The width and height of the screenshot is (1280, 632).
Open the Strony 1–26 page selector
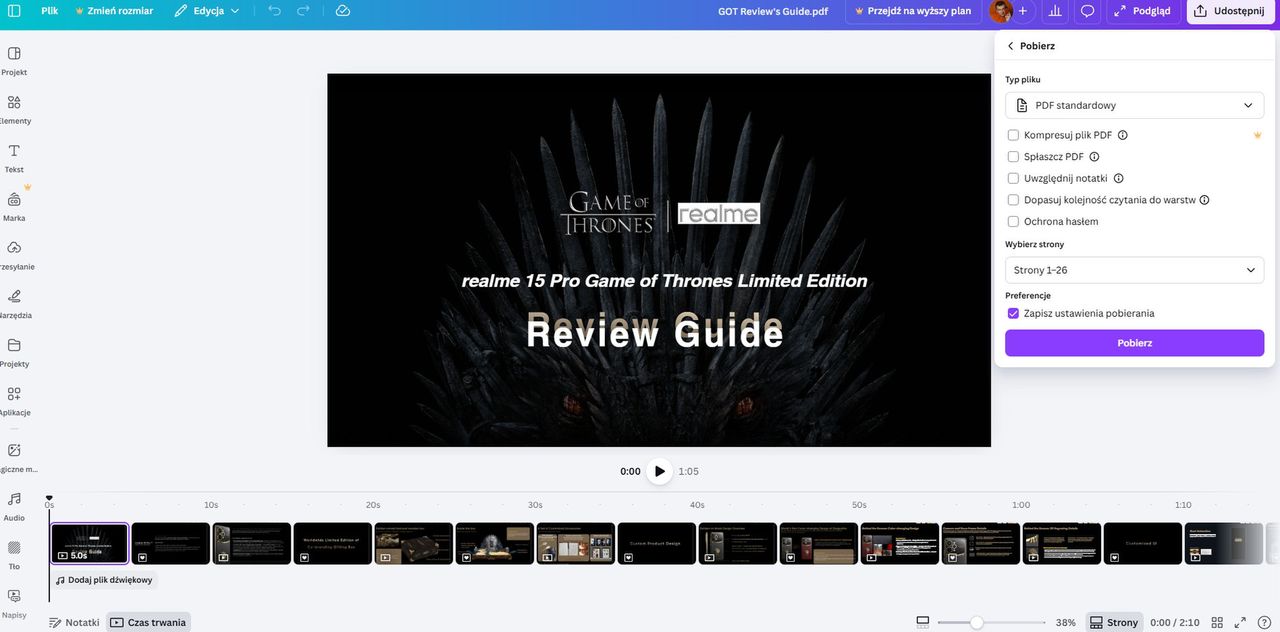tap(1134, 270)
